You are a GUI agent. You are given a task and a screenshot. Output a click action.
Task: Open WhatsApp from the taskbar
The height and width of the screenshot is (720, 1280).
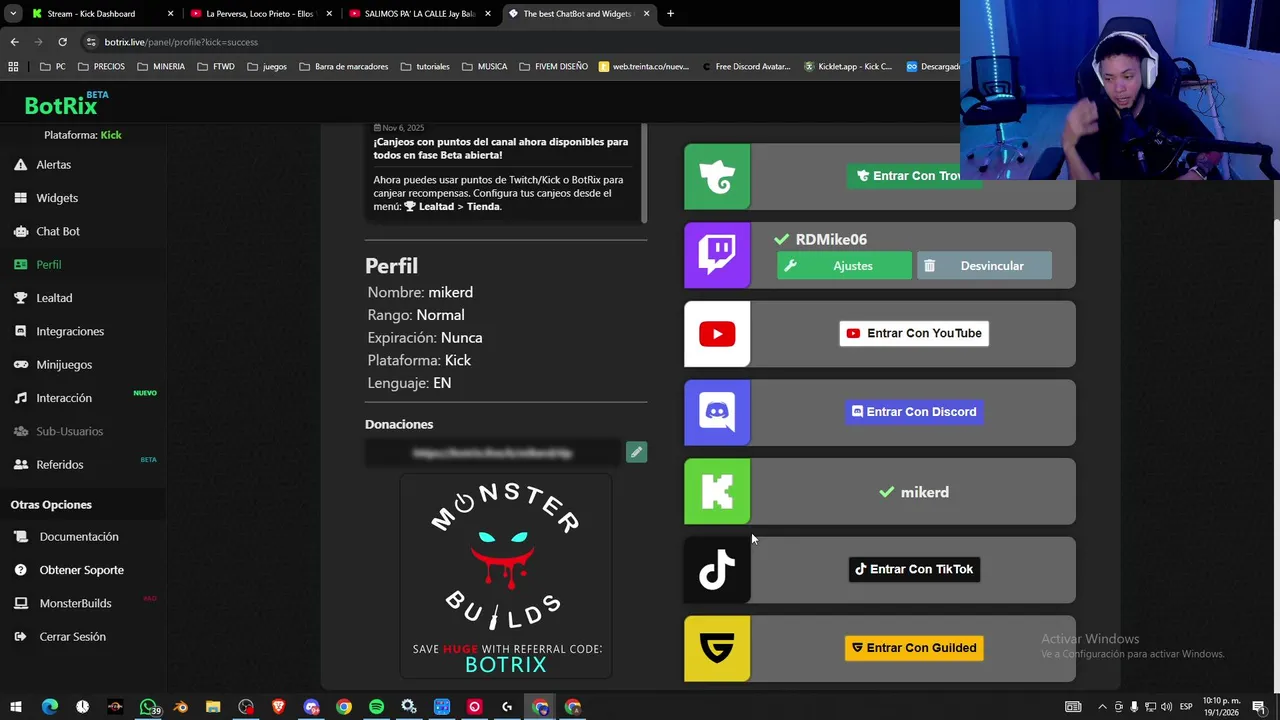coord(148,707)
